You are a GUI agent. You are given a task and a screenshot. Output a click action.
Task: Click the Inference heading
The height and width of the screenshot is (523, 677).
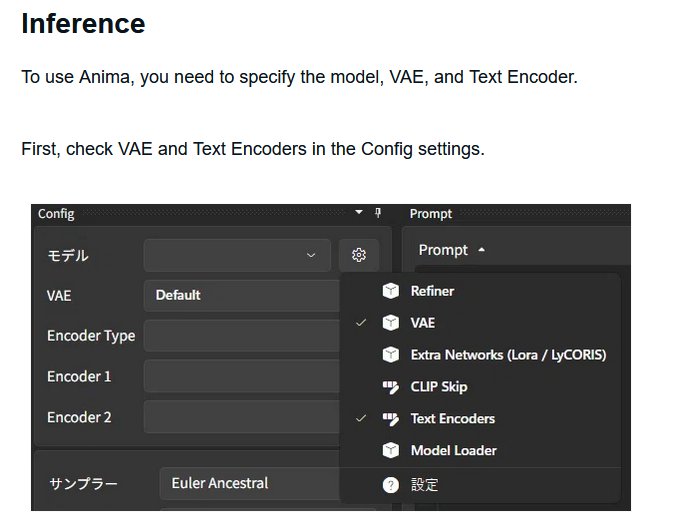point(83,23)
